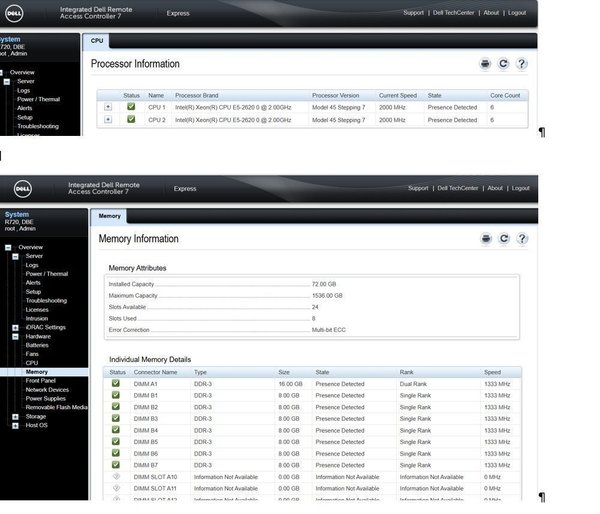The height and width of the screenshot is (514, 600).
Task: Expand the CPU 2 row details
Action: [108, 120]
